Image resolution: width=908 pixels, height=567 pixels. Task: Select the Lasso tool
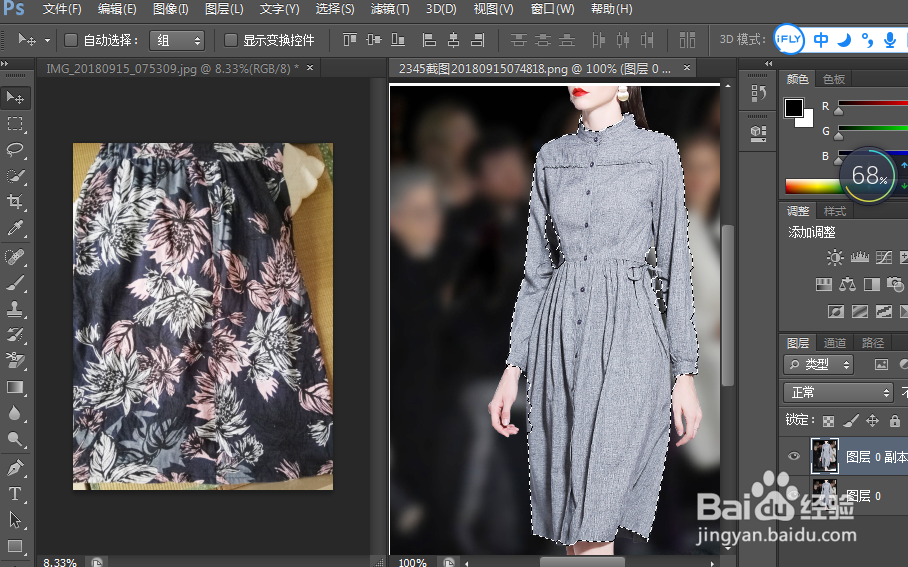[15, 149]
